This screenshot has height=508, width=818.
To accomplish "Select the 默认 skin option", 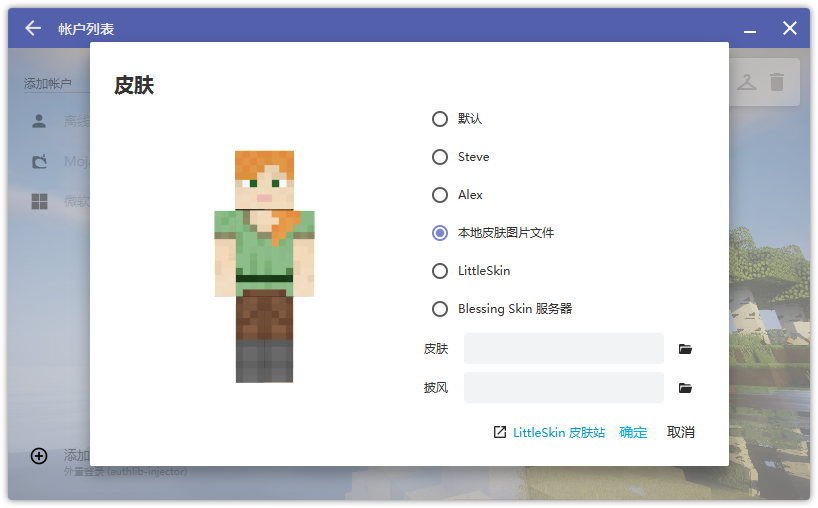I will click(x=440, y=119).
